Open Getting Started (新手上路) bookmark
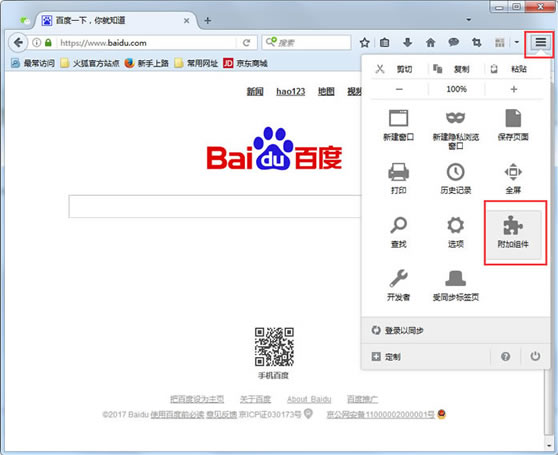 [147, 63]
